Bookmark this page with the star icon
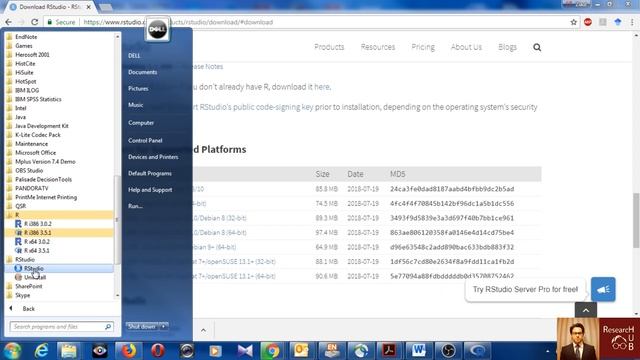The width and height of the screenshot is (640, 360). coord(573,22)
